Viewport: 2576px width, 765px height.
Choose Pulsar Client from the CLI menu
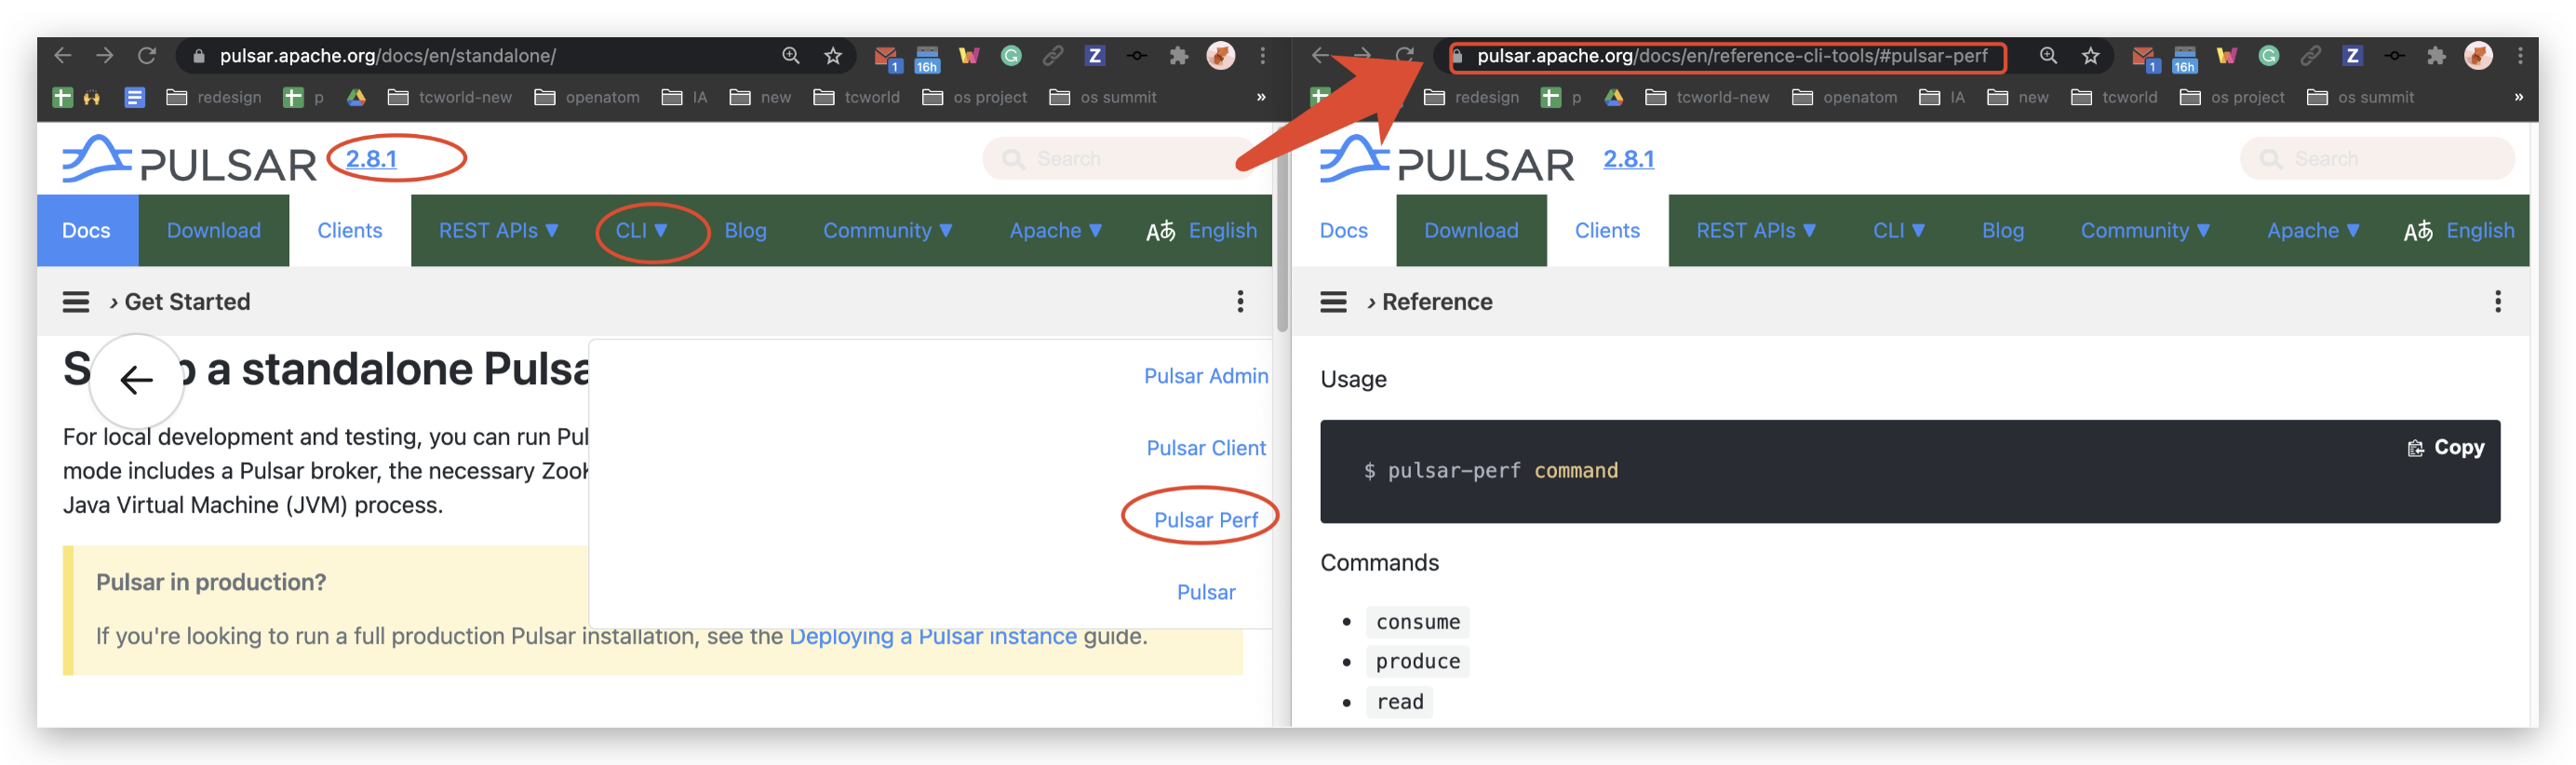tap(1206, 448)
